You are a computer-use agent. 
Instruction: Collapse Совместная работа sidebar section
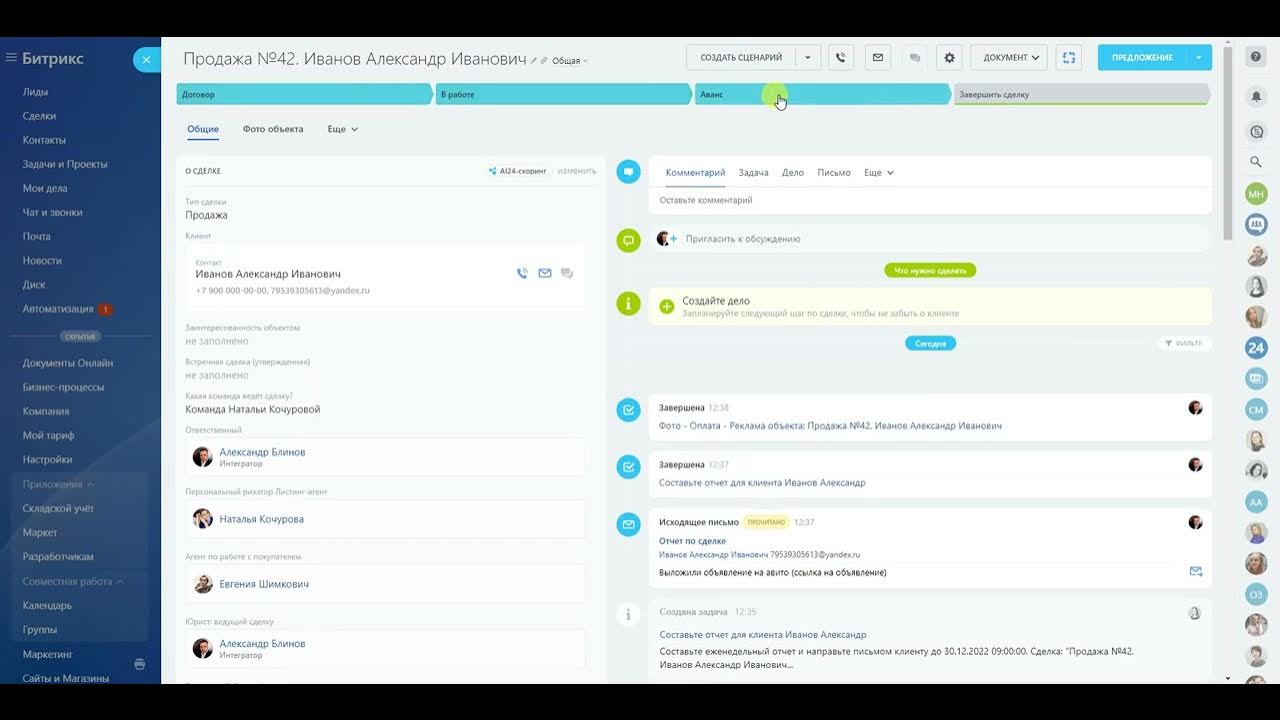point(73,581)
